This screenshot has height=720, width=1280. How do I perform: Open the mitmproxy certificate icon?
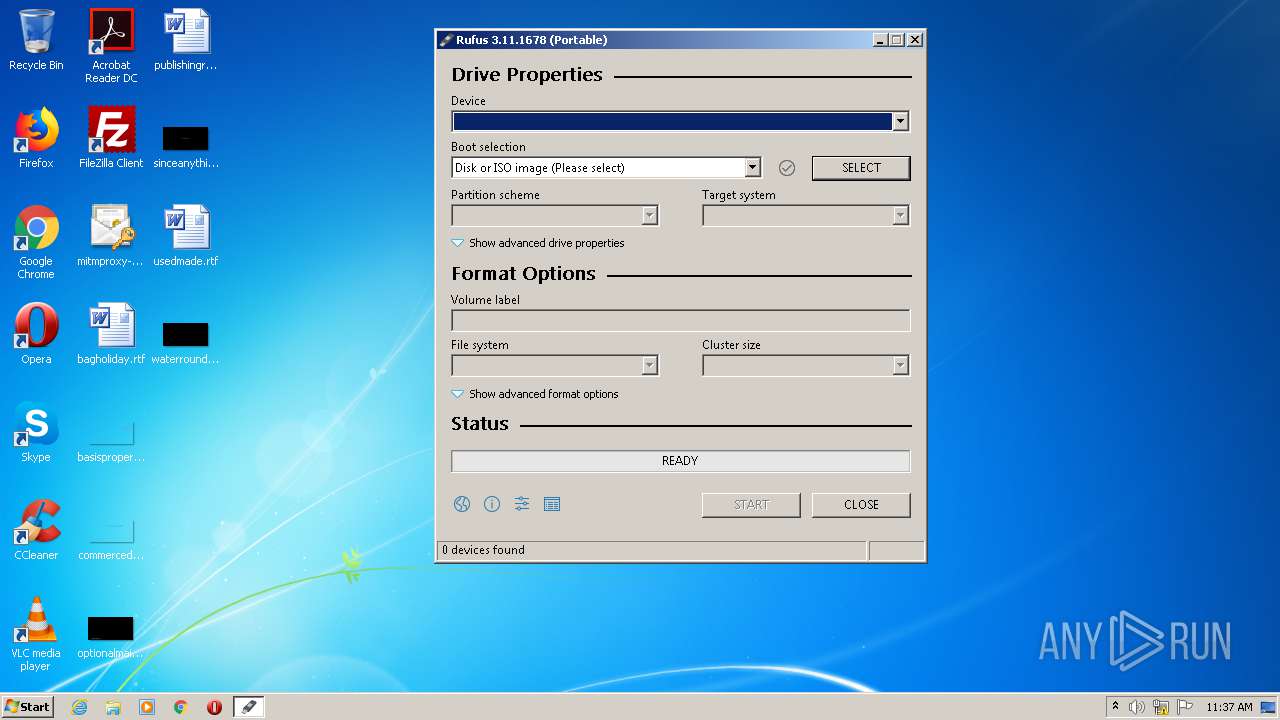pyautogui.click(x=111, y=236)
